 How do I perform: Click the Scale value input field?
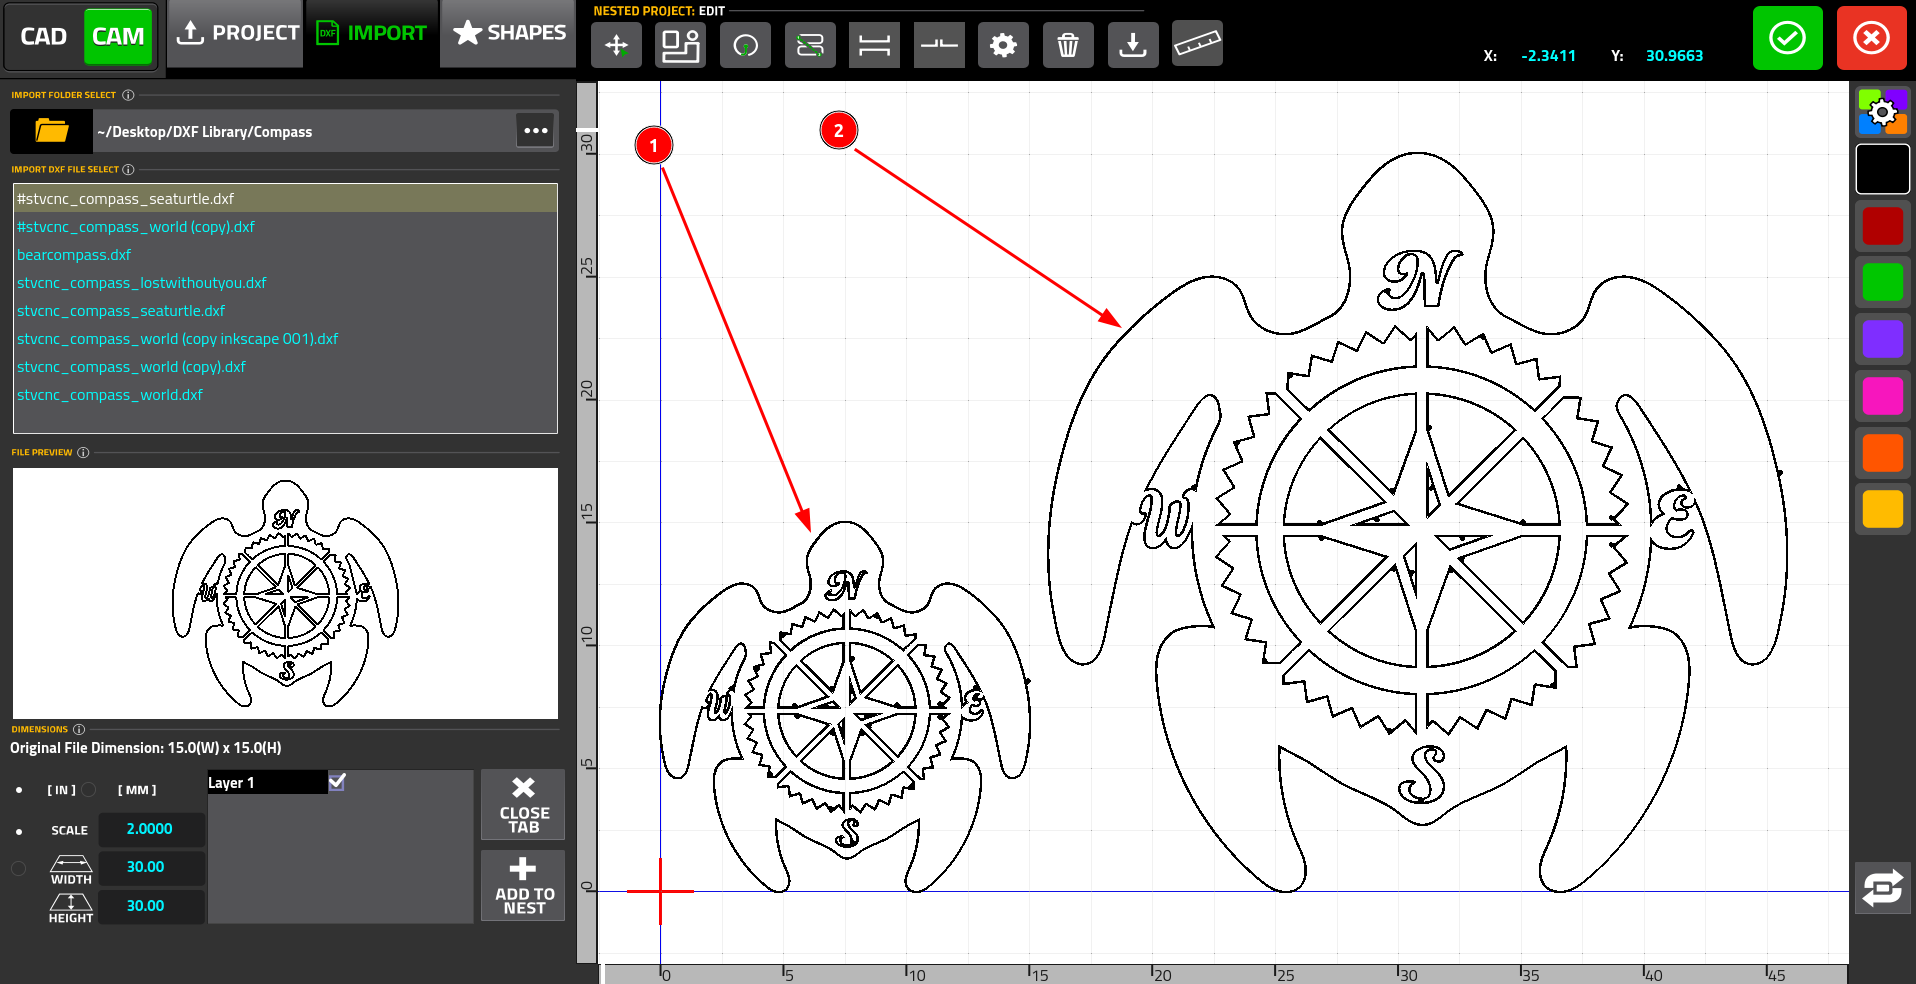coord(150,829)
